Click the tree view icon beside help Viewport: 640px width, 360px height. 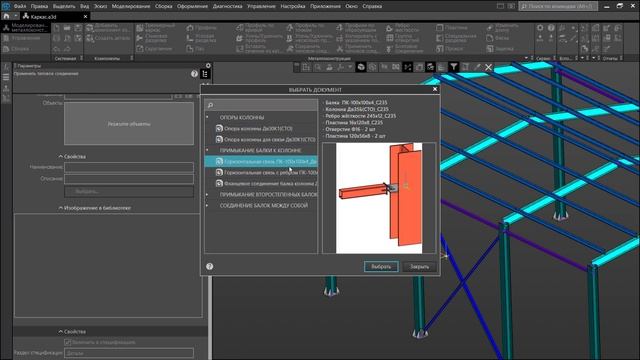[x=205, y=74]
